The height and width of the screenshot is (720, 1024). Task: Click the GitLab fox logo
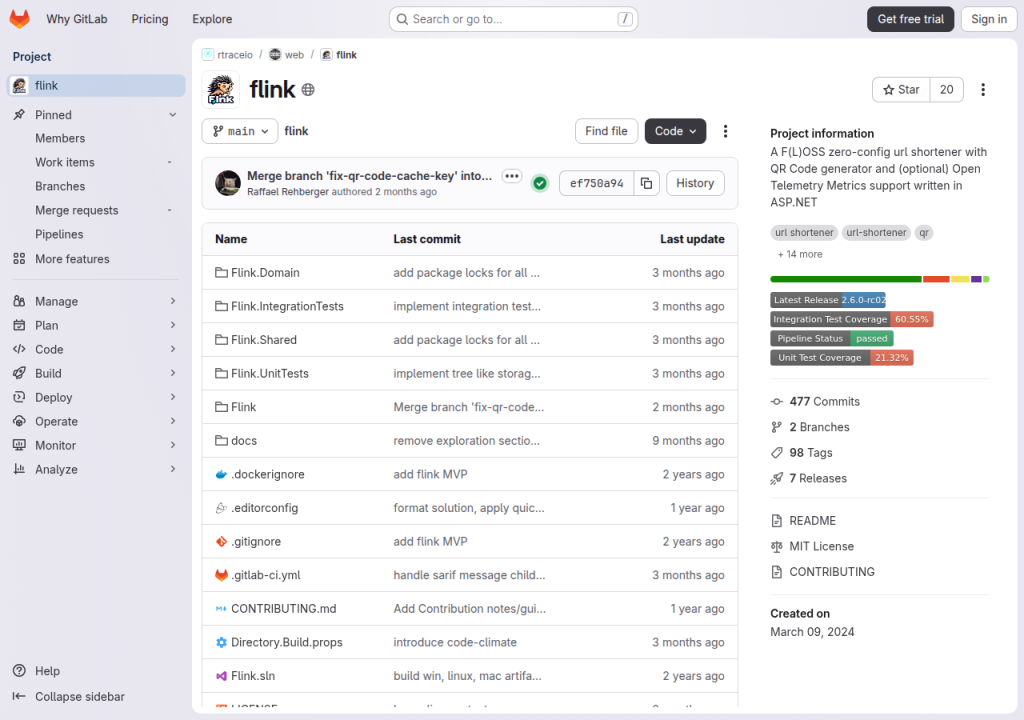(20, 19)
